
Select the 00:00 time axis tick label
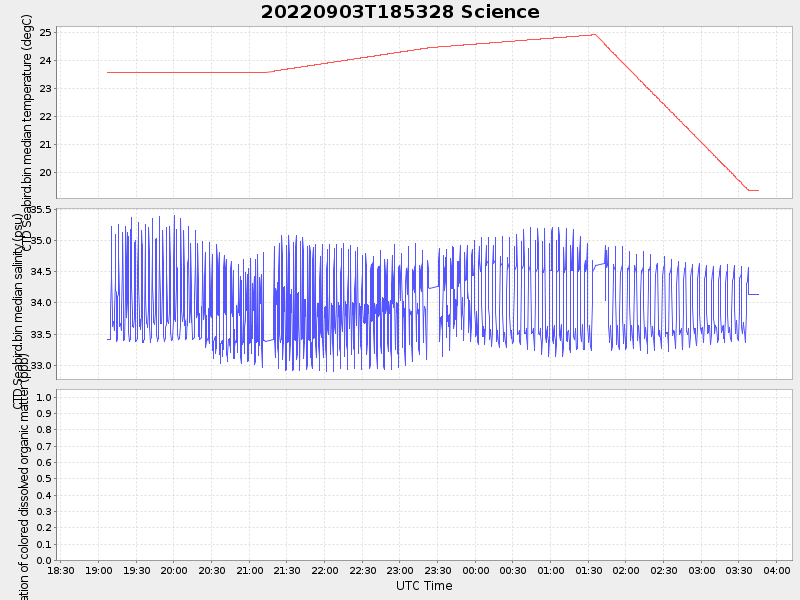[x=476, y=570]
